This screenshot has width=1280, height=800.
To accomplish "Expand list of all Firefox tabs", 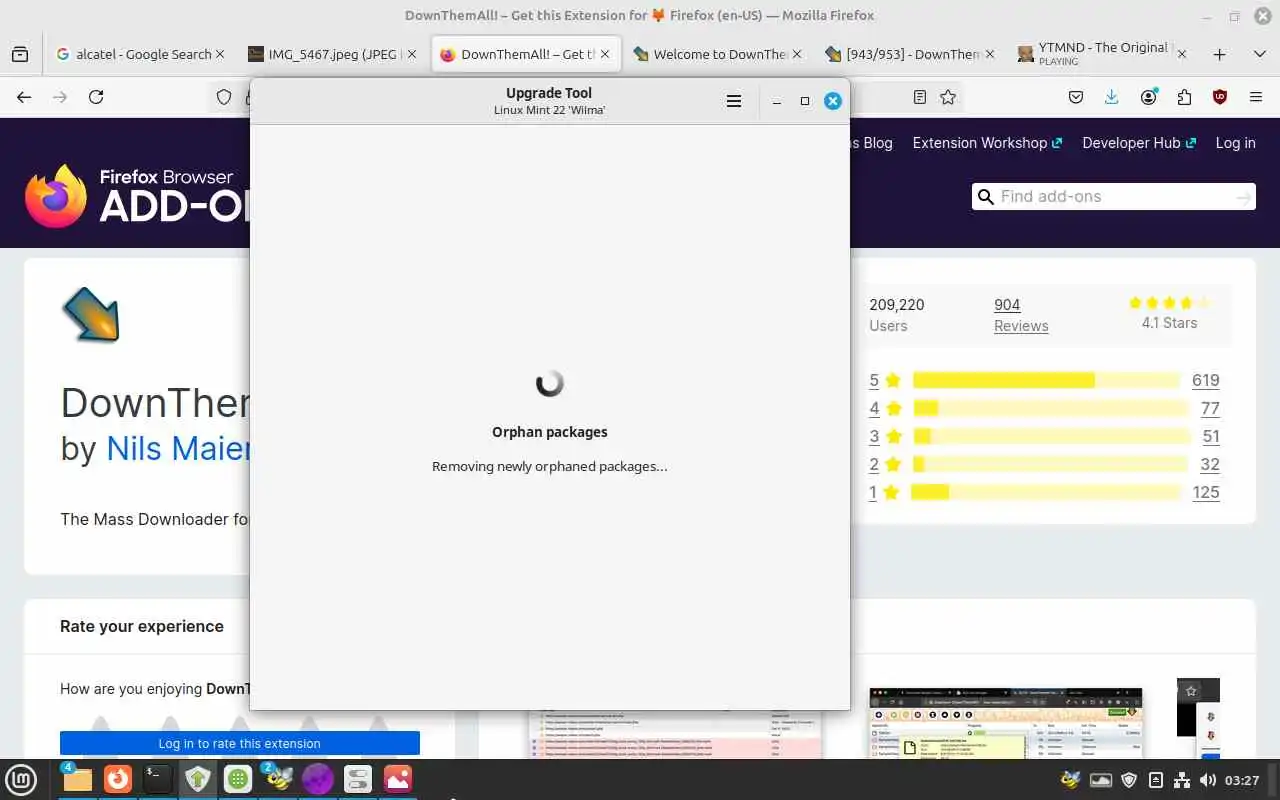I will click(1259, 55).
